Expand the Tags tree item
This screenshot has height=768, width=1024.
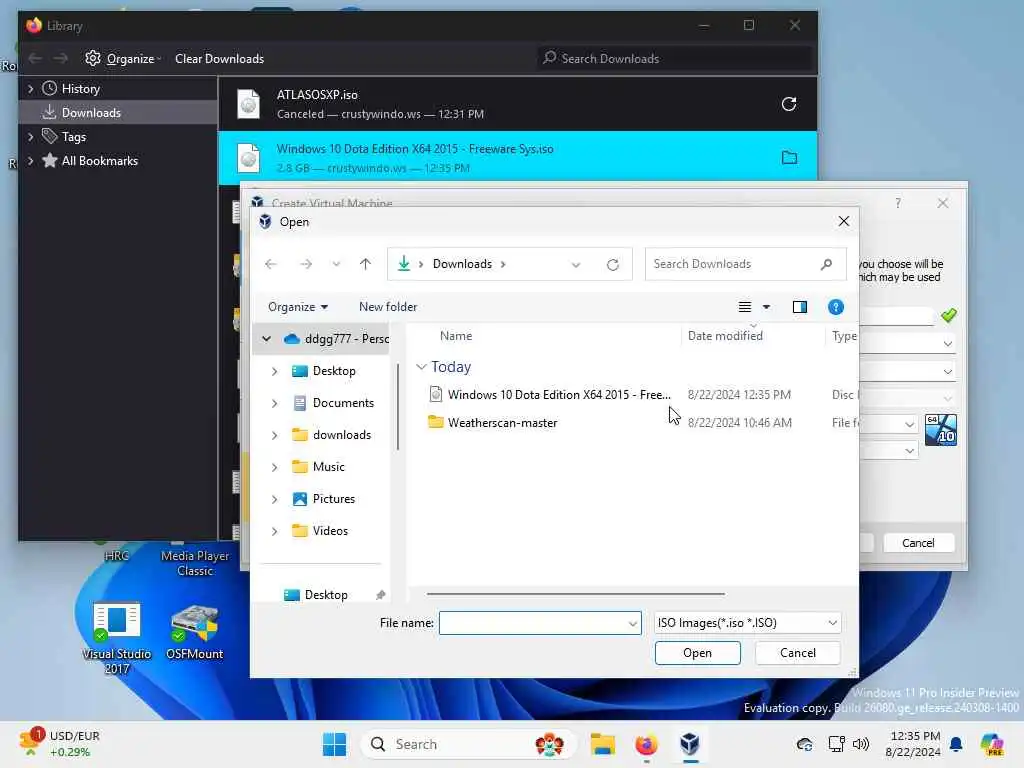tap(30, 136)
